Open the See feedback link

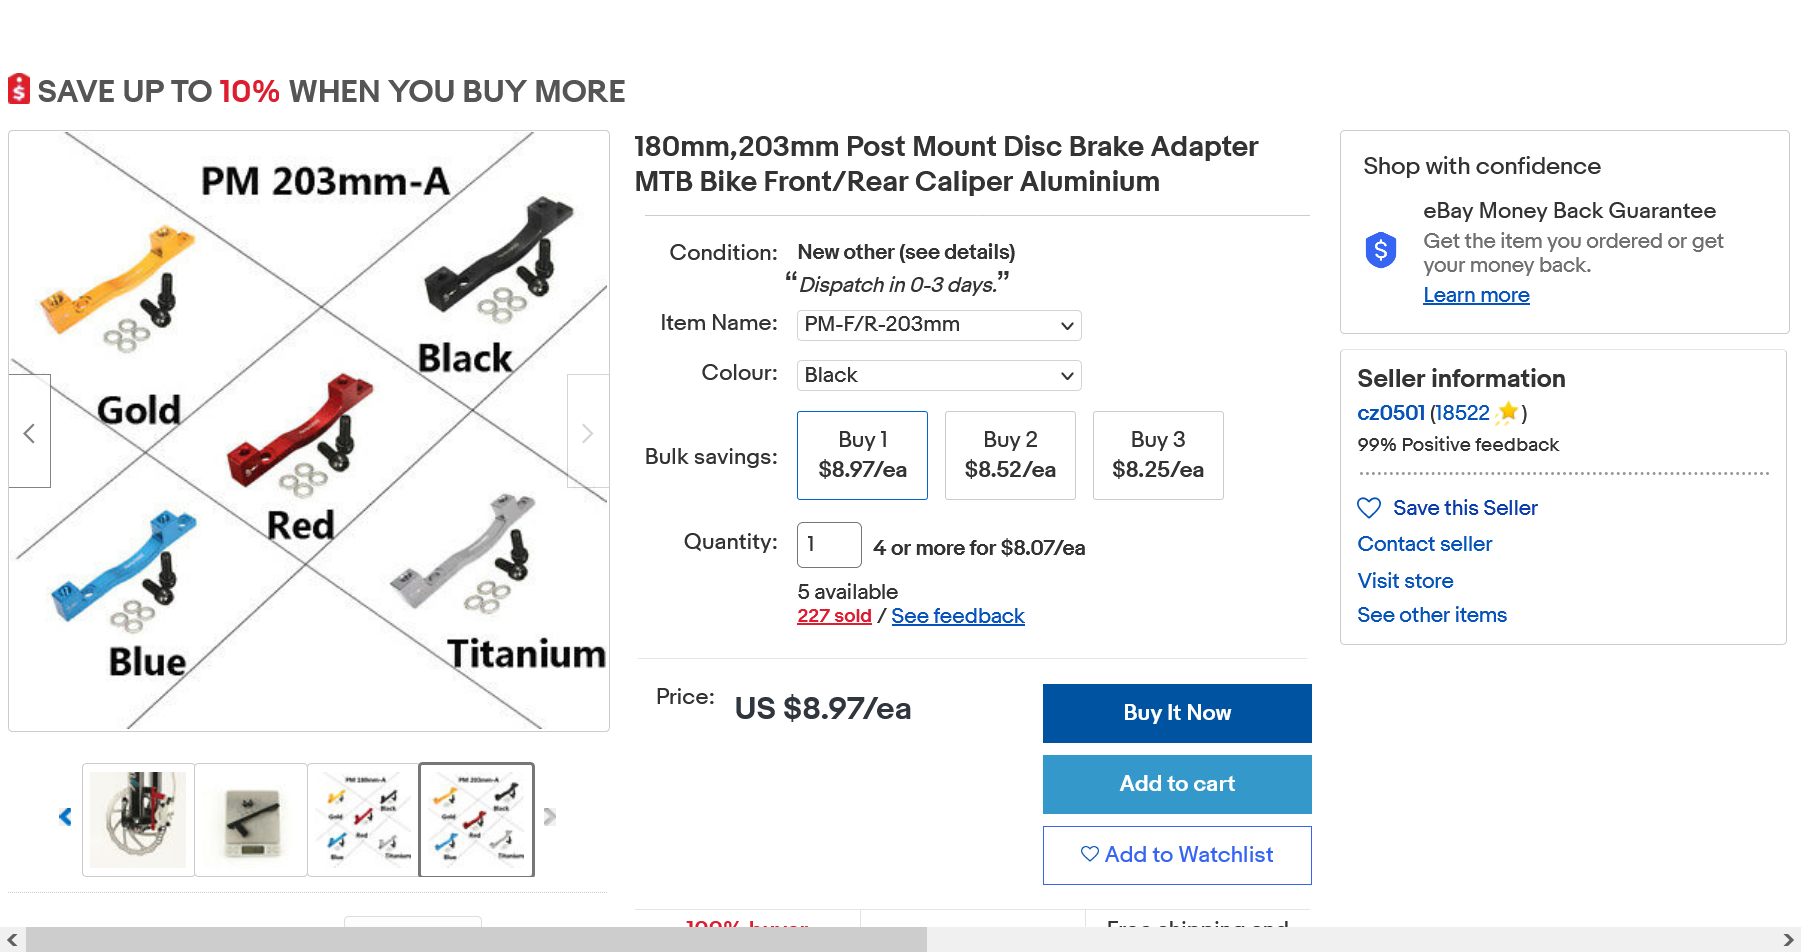(x=957, y=616)
